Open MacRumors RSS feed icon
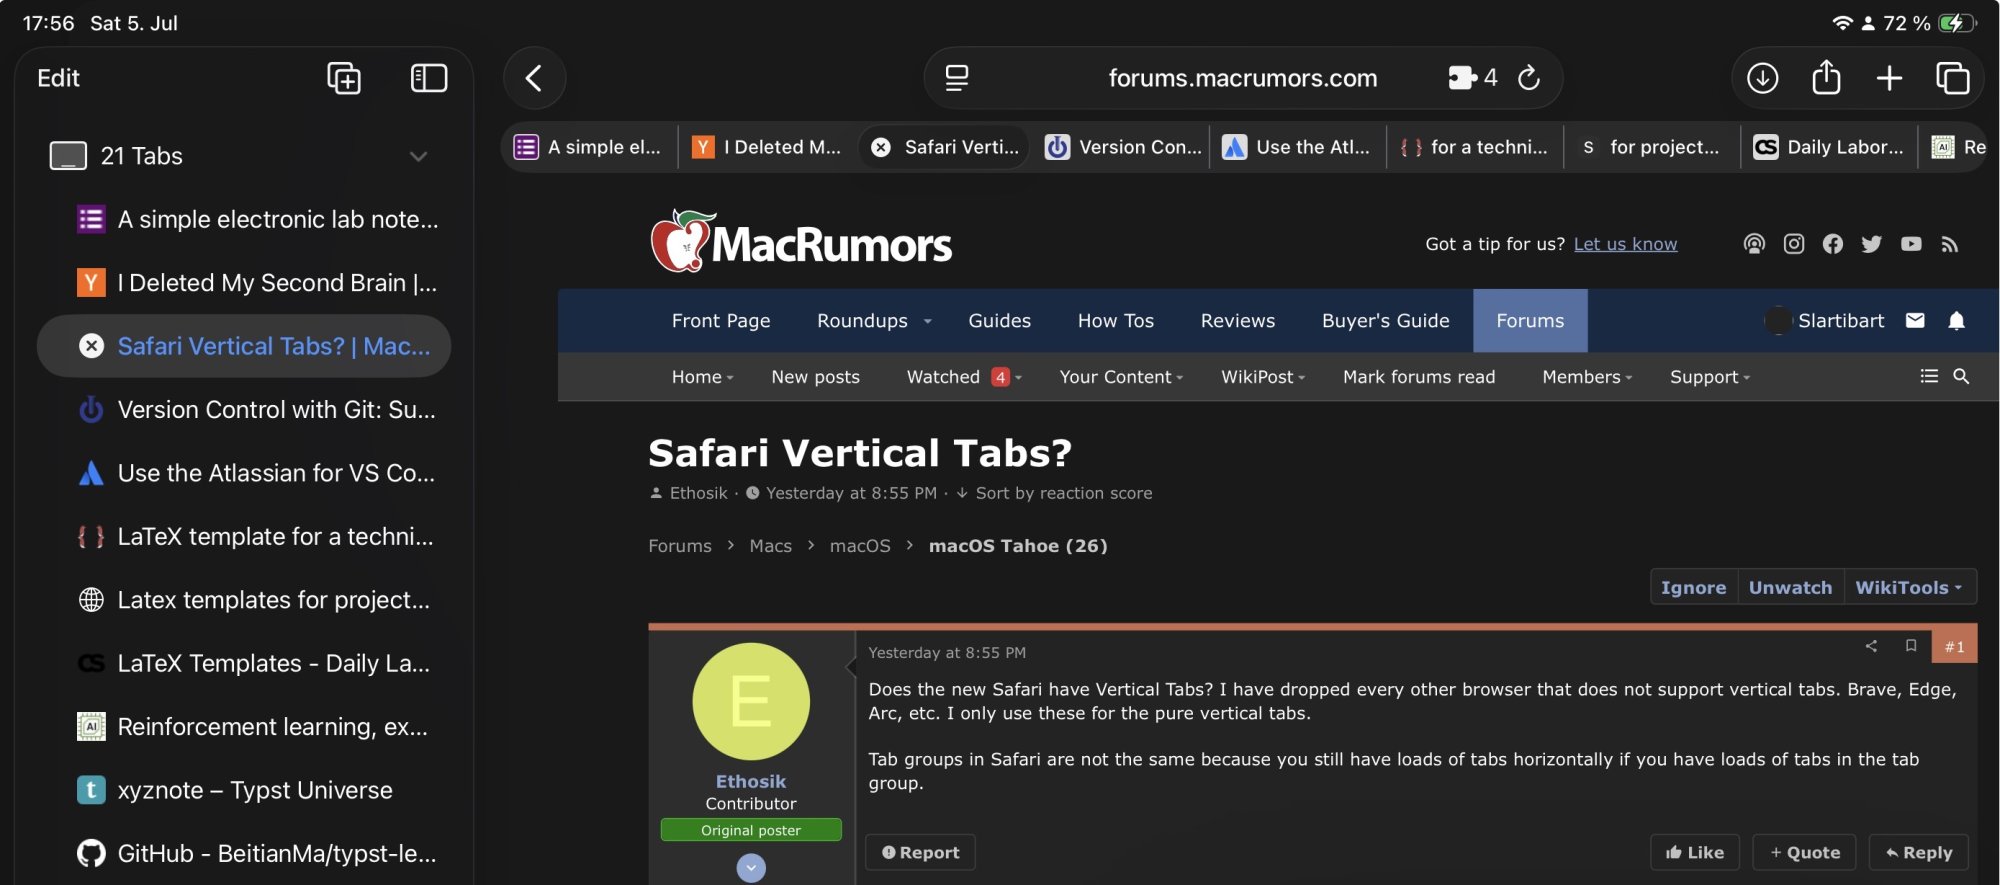The width and height of the screenshot is (2000, 885). point(1950,244)
